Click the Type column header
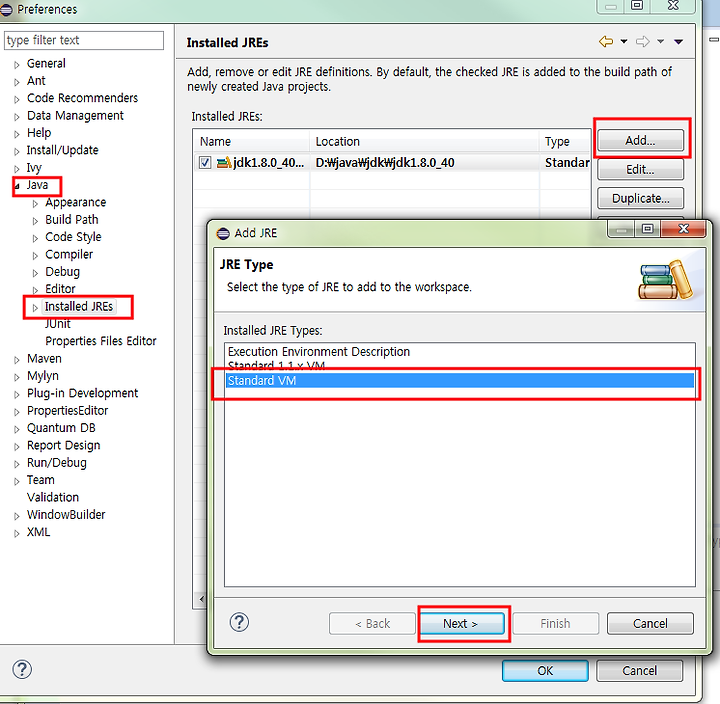The height and width of the screenshot is (704, 720). [565, 141]
